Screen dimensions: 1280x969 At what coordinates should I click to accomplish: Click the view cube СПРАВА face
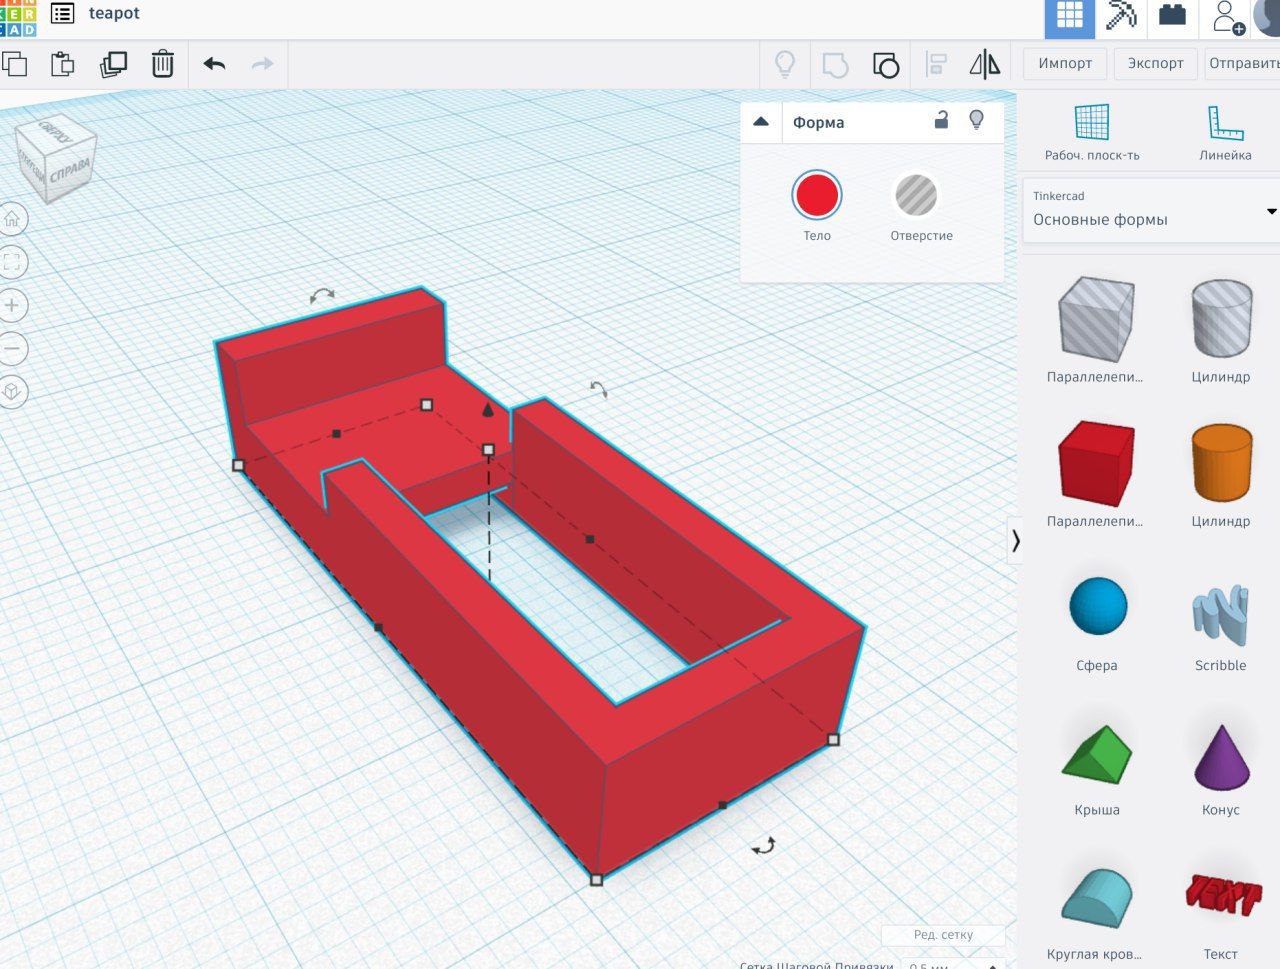pos(72,170)
